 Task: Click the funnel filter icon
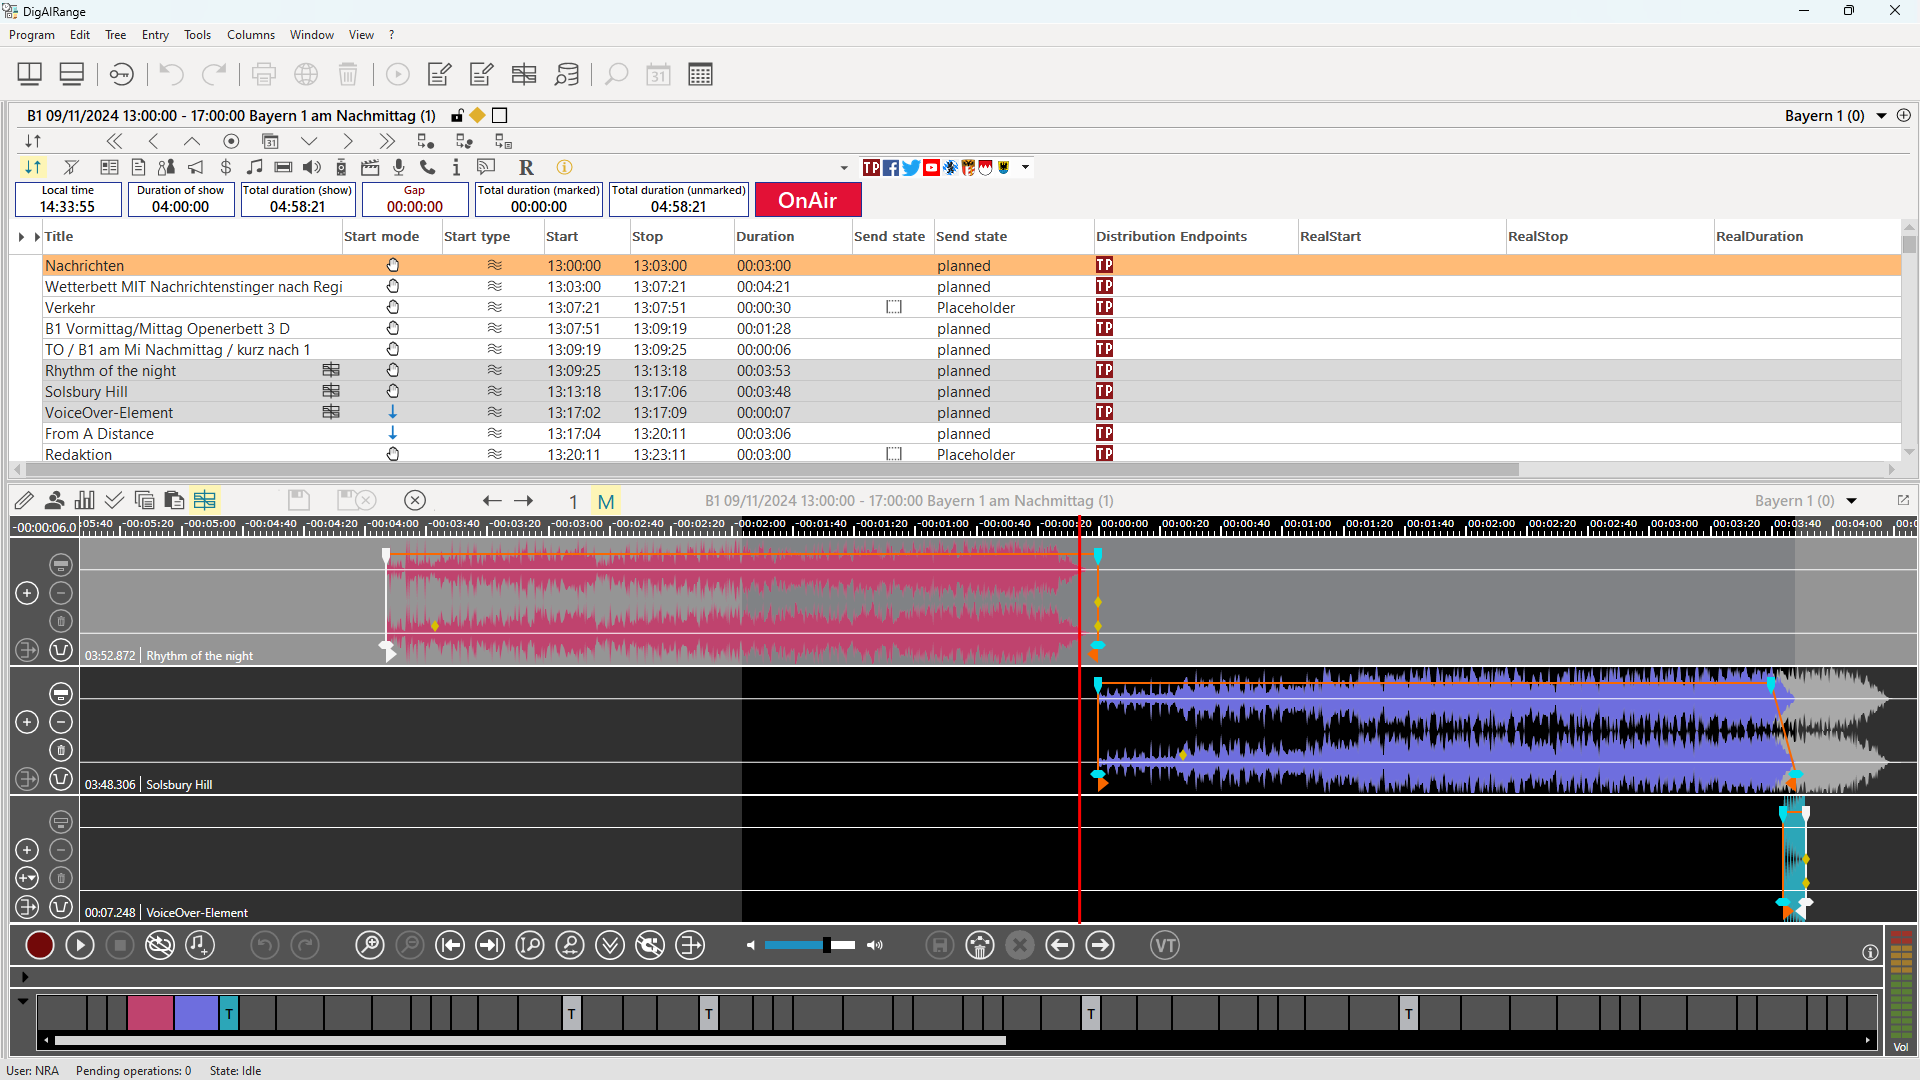[71, 167]
